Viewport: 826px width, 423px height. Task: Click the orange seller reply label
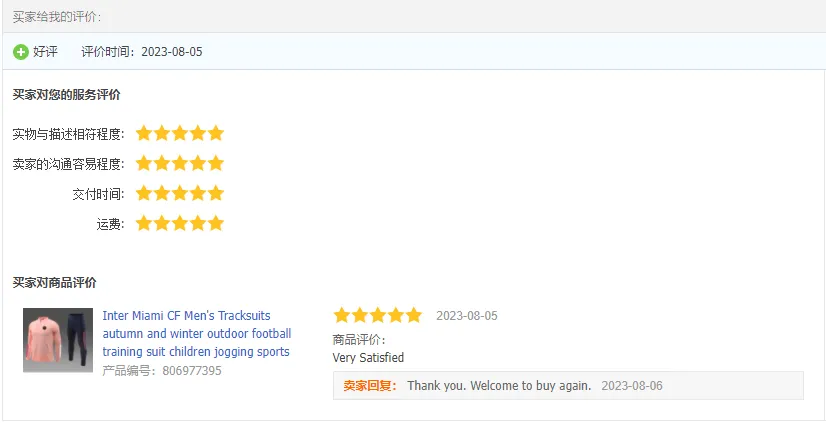pos(369,386)
